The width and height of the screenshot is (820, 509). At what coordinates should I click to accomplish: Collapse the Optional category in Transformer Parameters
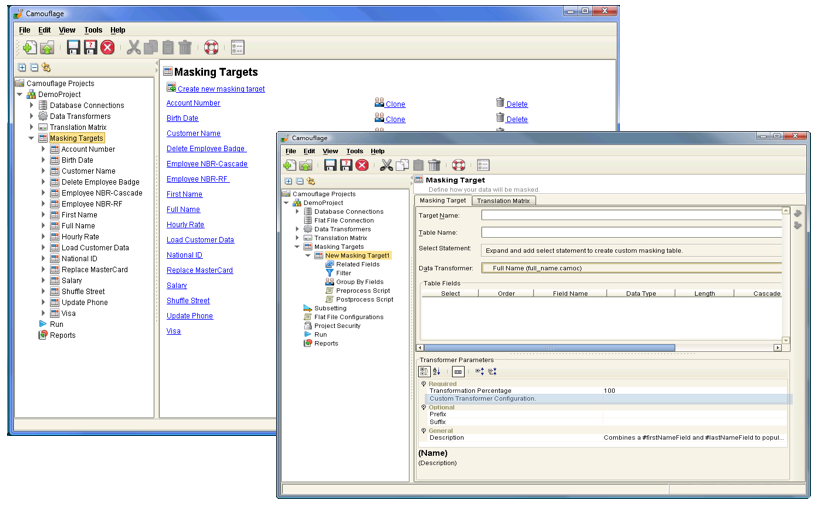click(424, 407)
